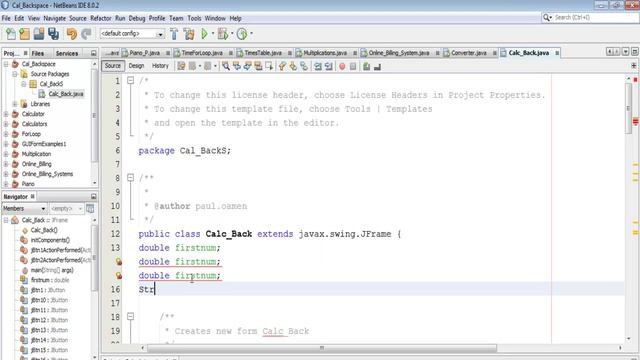Open the File menu
Screen dimensions: 640x360
coord(6,18)
